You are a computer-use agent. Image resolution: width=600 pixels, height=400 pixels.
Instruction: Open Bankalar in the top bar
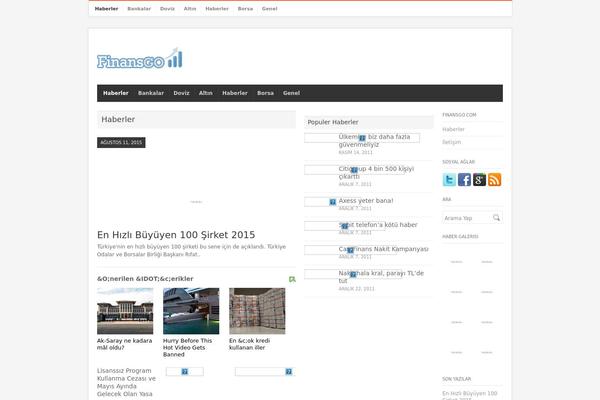[x=139, y=8]
